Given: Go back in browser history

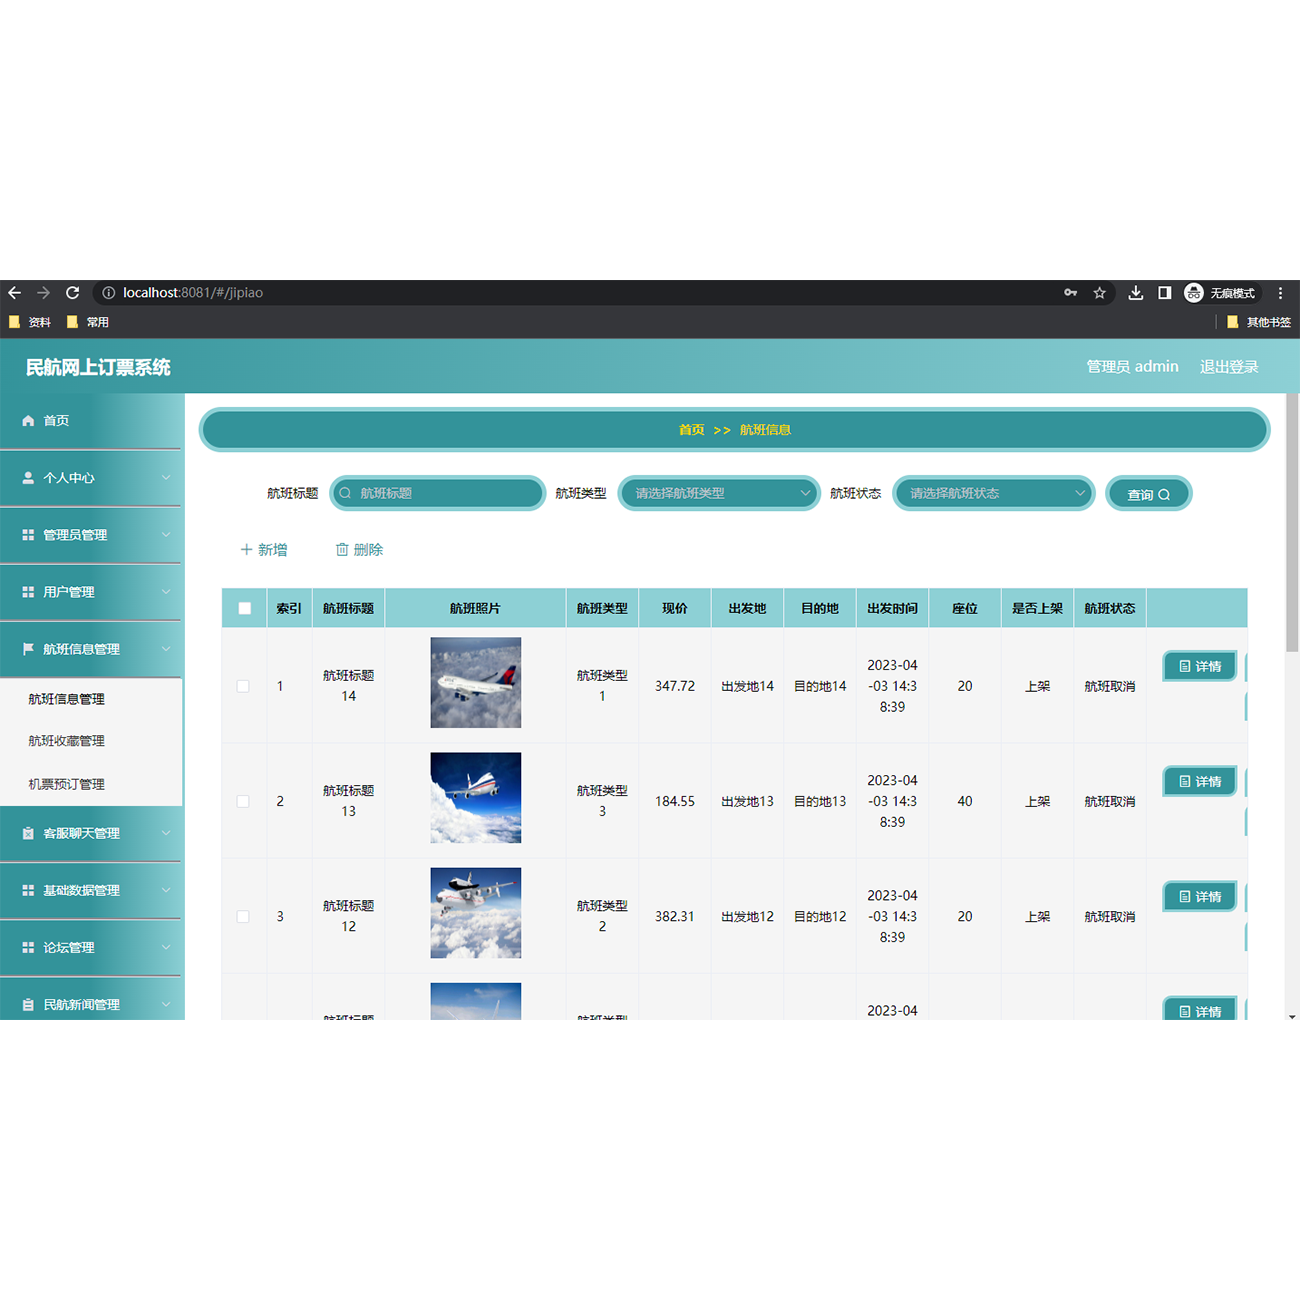Looking at the screenshot, I should pos(14,293).
